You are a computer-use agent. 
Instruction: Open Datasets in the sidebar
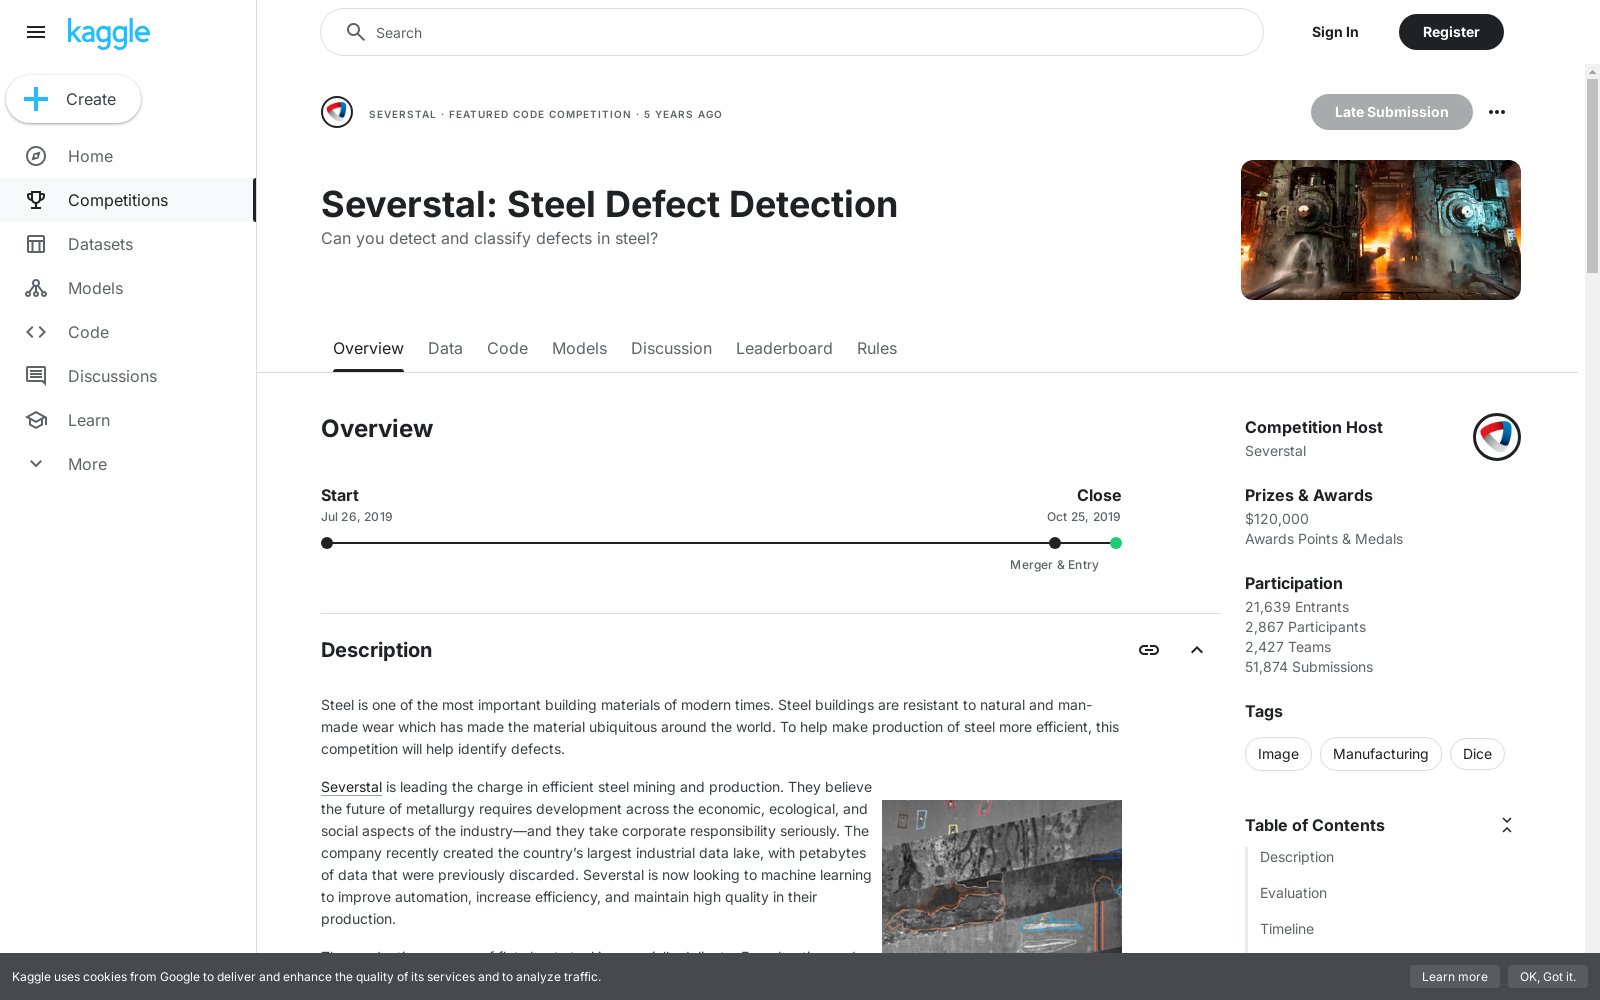128,244
